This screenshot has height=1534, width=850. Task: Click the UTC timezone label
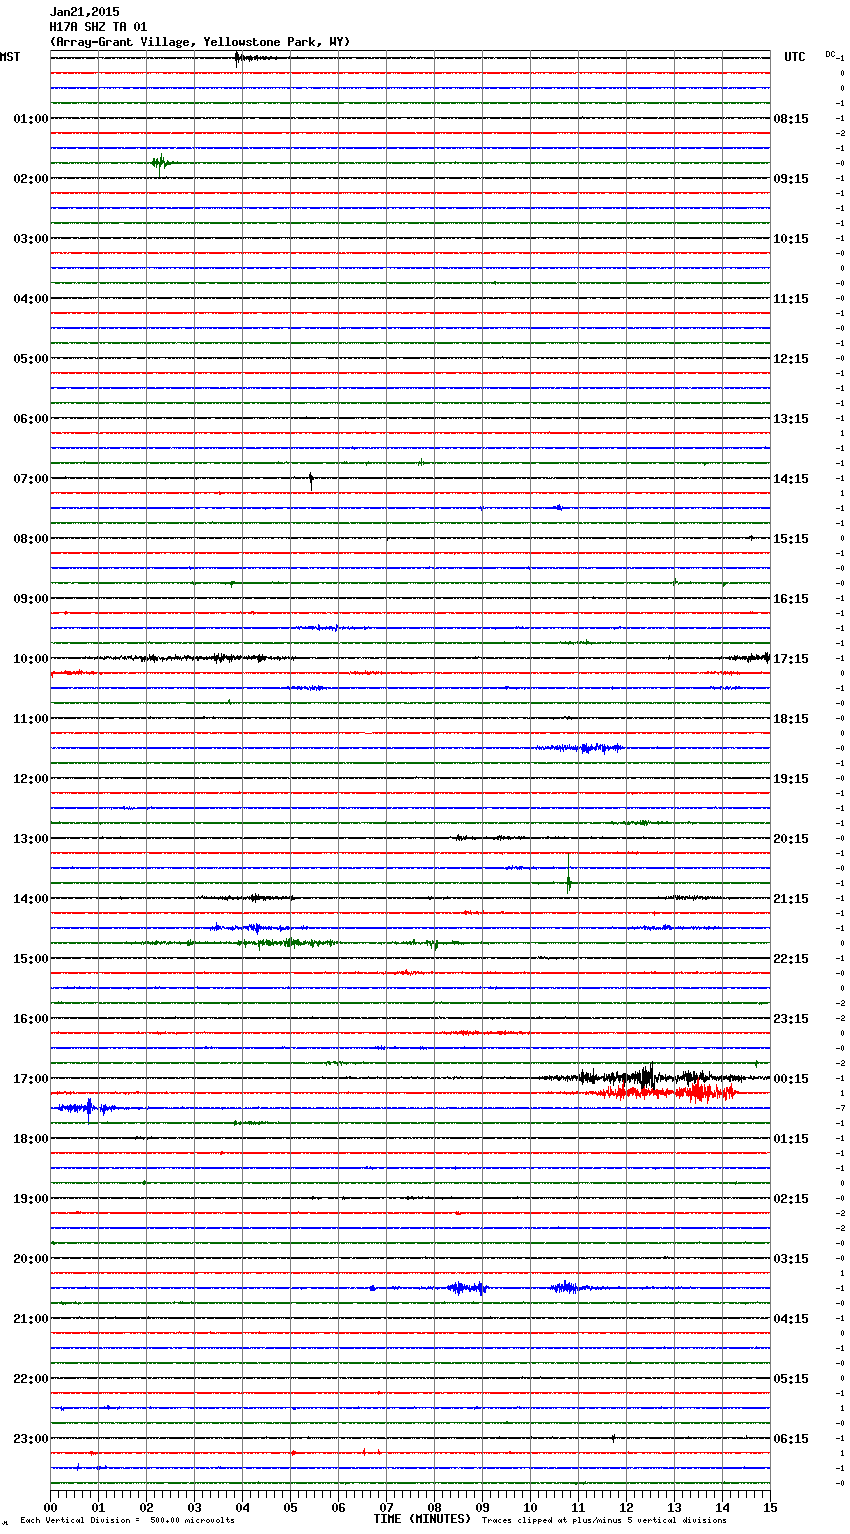[794, 57]
